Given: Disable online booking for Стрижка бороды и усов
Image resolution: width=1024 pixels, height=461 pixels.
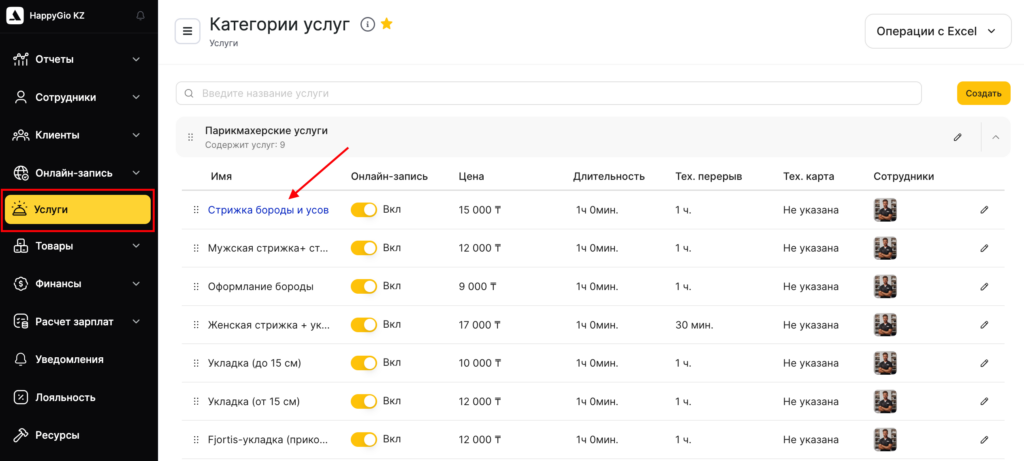Looking at the screenshot, I should [x=364, y=210].
